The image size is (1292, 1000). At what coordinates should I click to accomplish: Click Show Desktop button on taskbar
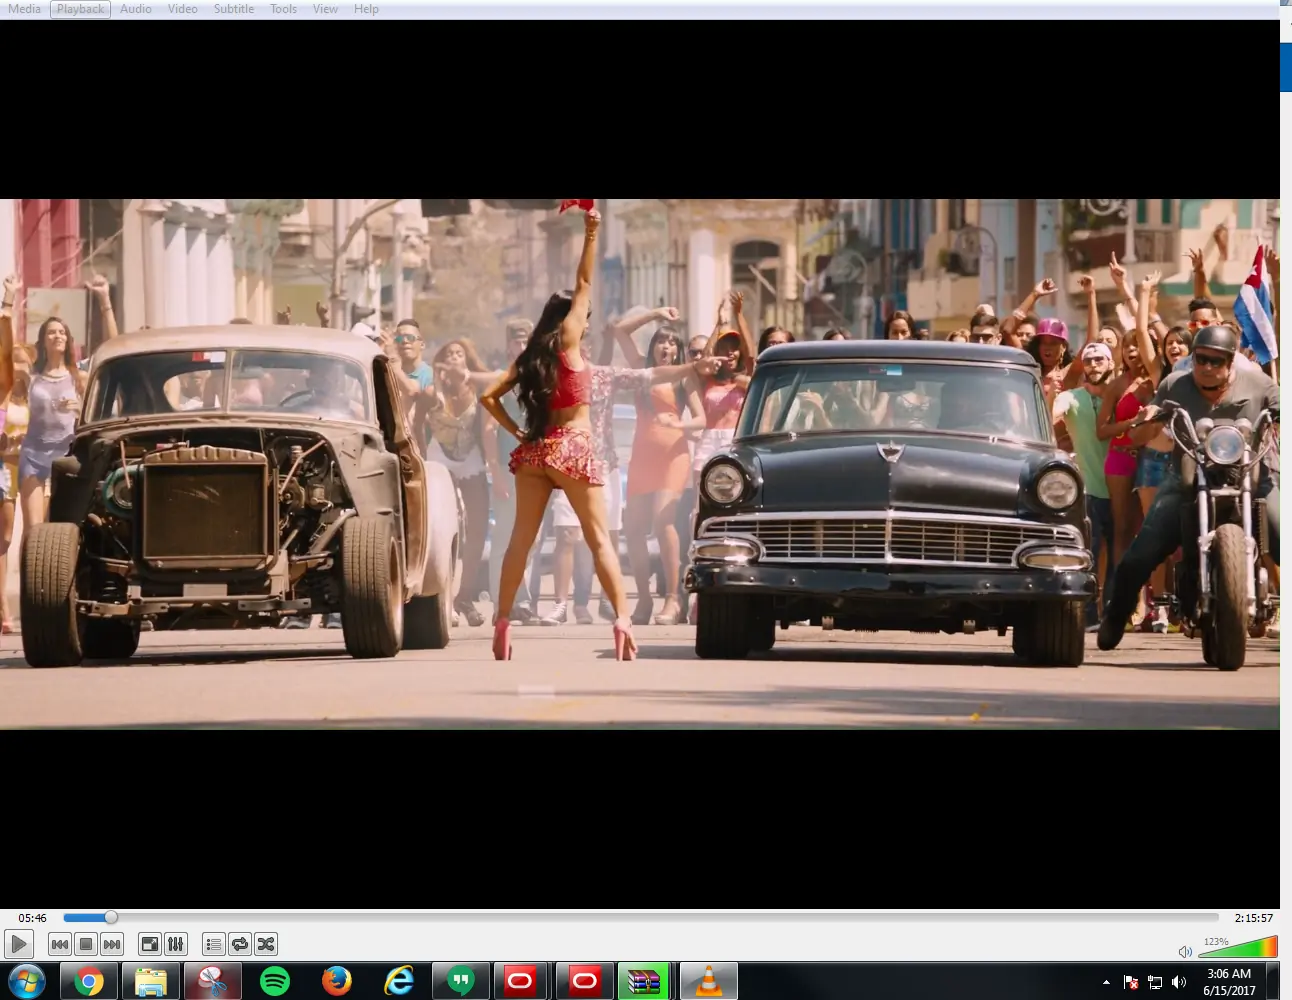pyautogui.click(x=1273, y=982)
